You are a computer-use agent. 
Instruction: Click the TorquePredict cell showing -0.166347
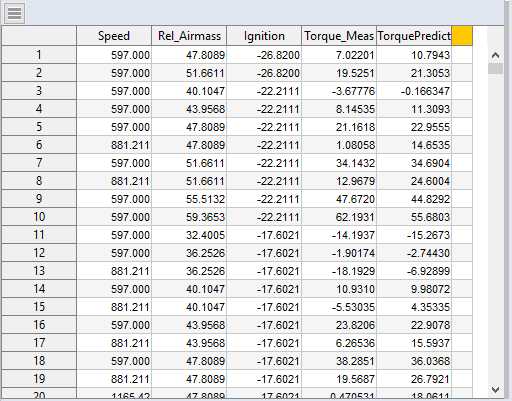click(414, 91)
